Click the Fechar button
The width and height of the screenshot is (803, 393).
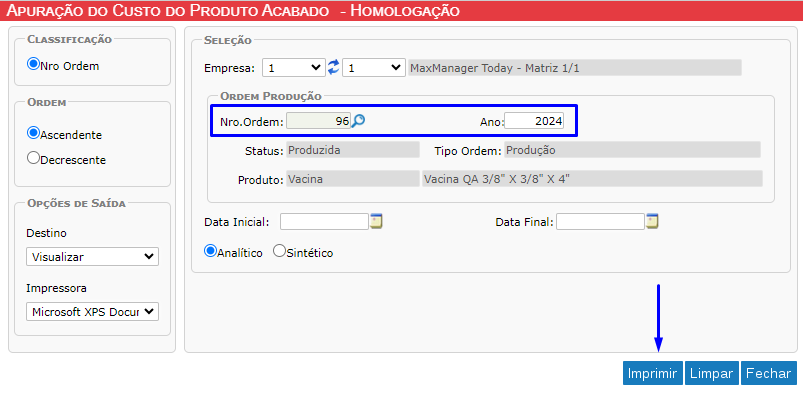769,374
